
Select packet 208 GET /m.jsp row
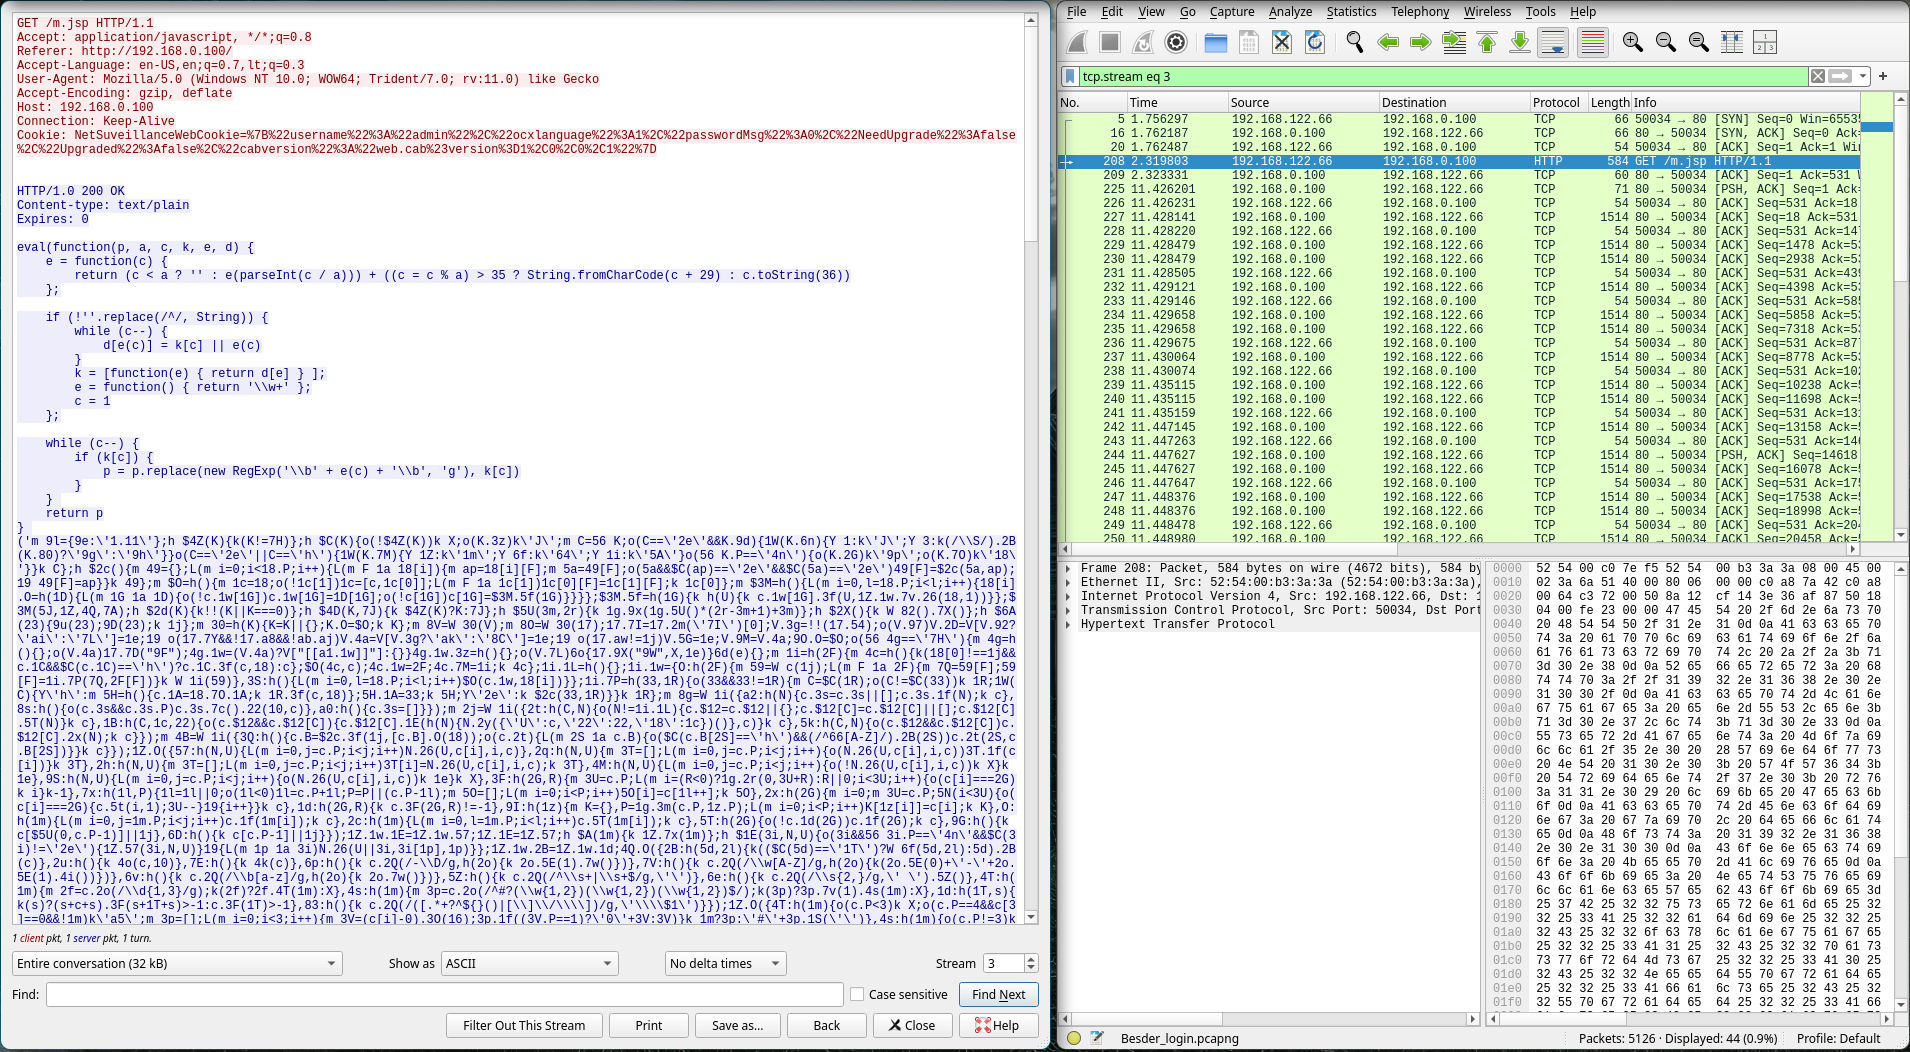tap(1460, 161)
